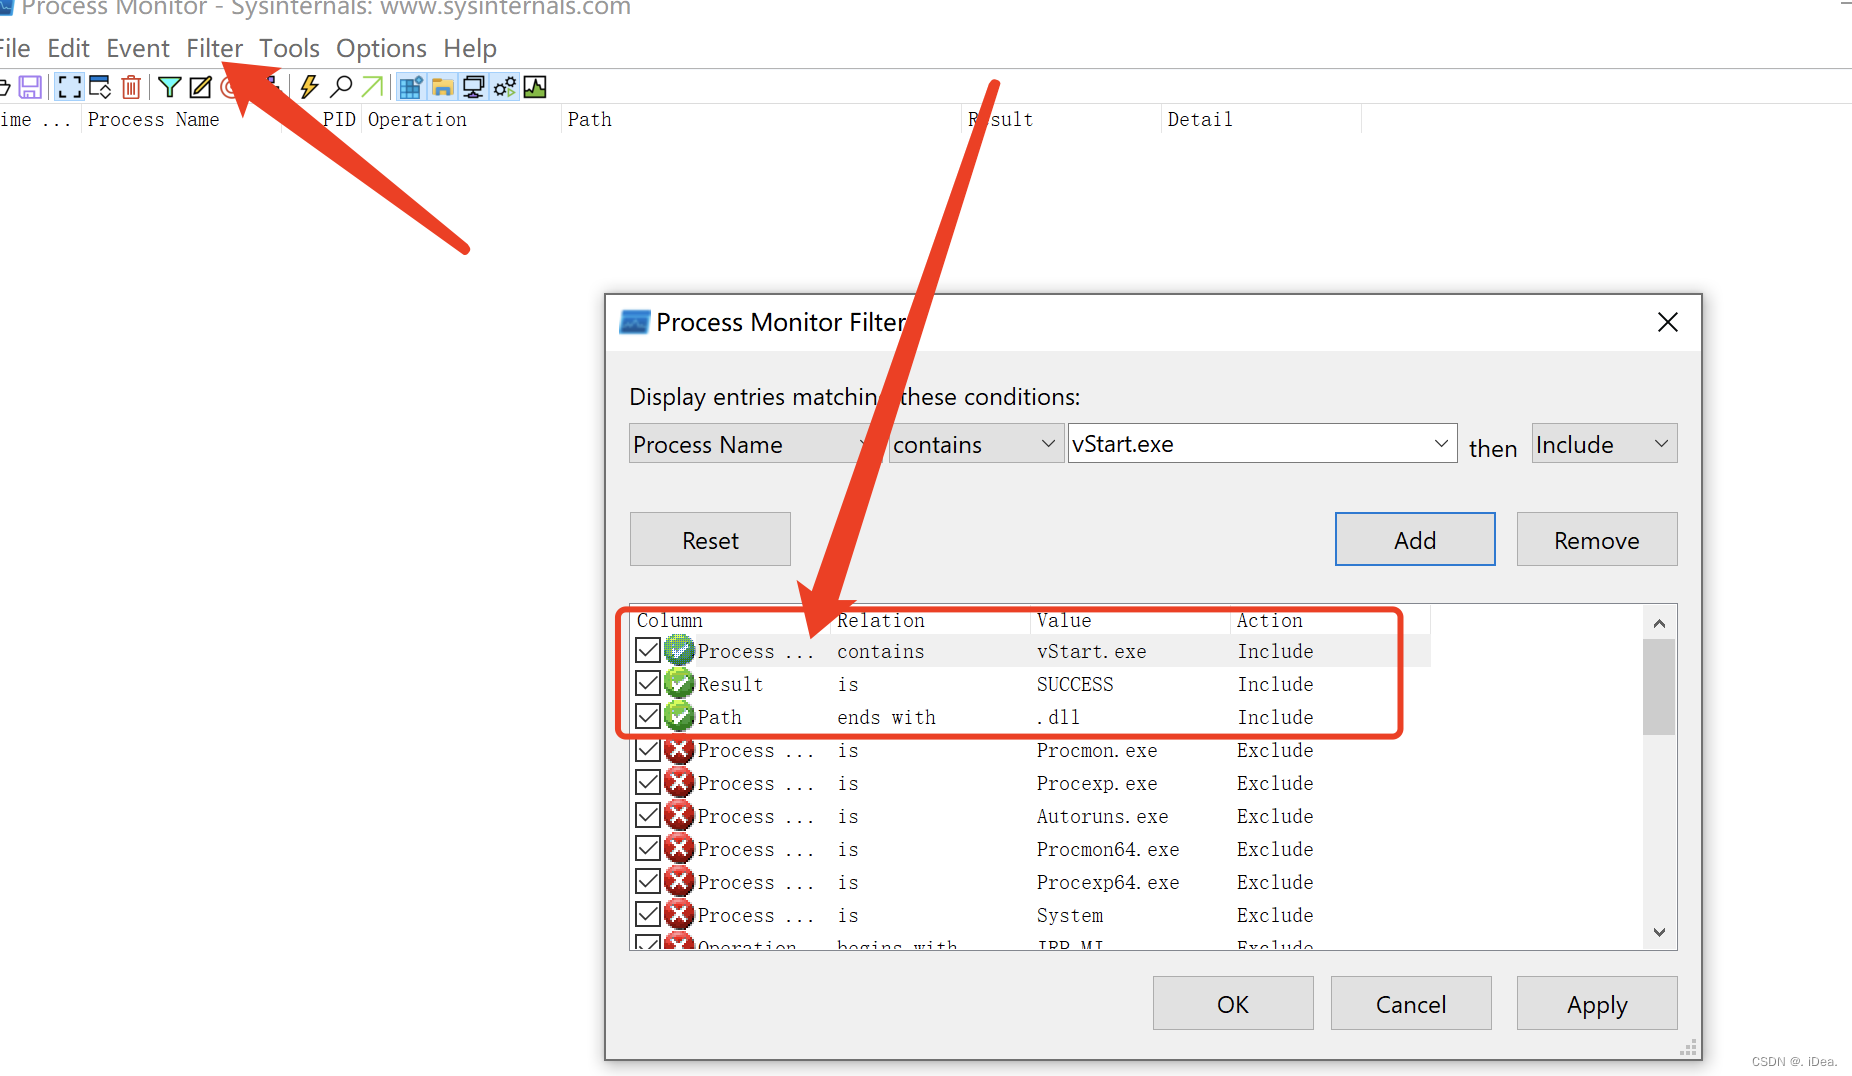Click red exclude icon of Autoruns.exe row
The height and width of the screenshot is (1076, 1852).
679,815
